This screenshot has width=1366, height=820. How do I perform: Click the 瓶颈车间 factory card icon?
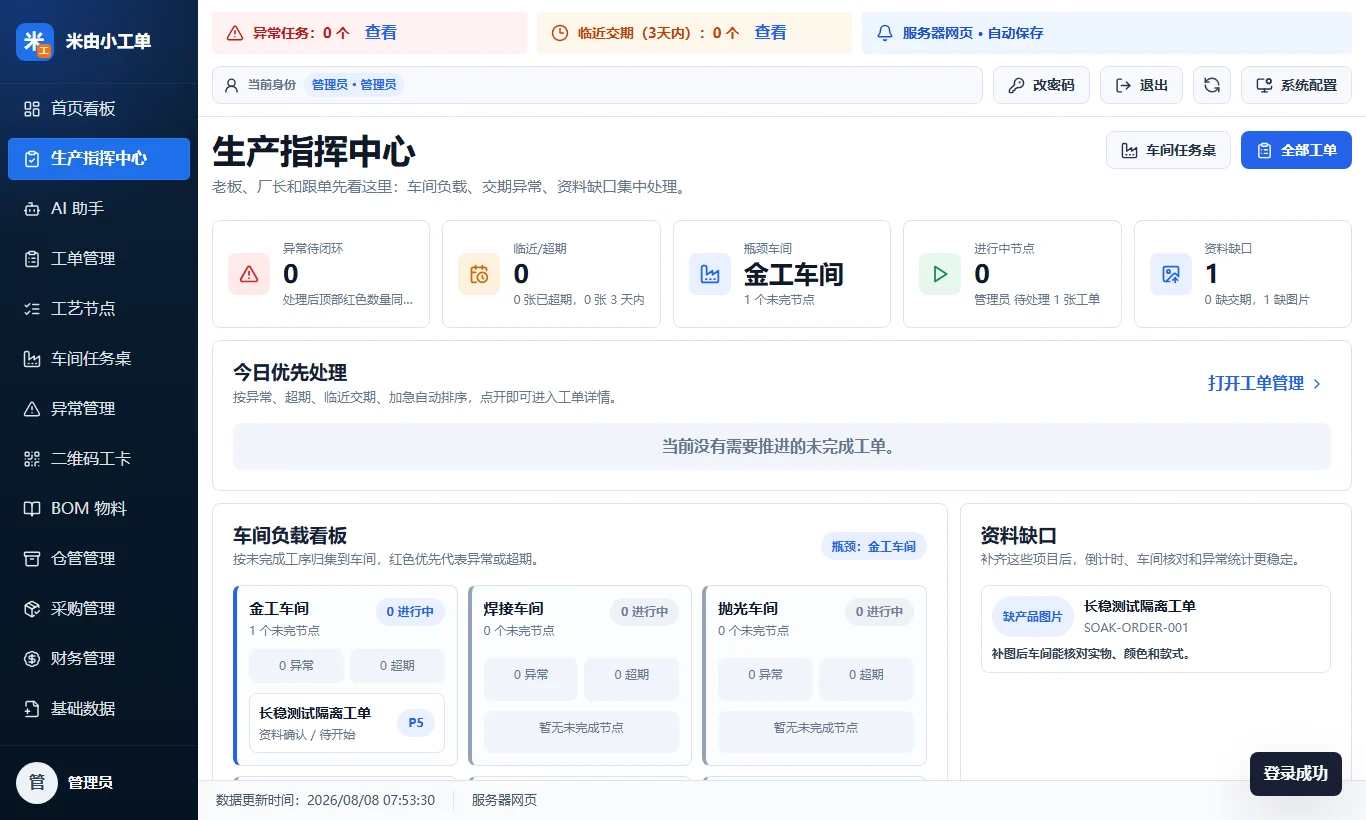pos(710,274)
